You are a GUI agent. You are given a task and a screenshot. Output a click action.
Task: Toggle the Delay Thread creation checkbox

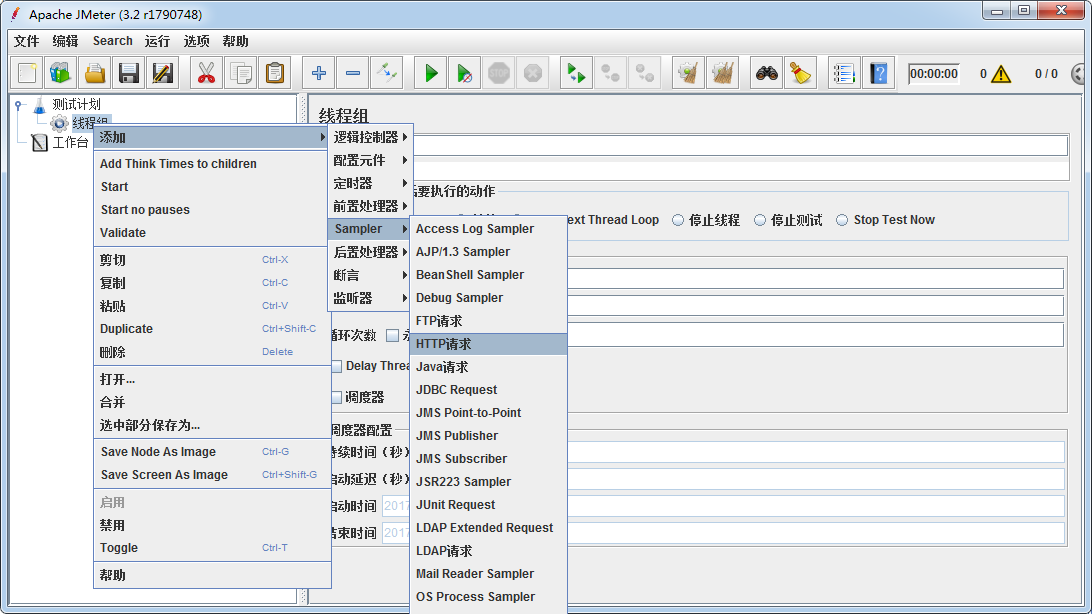click(x=337, y=366)
